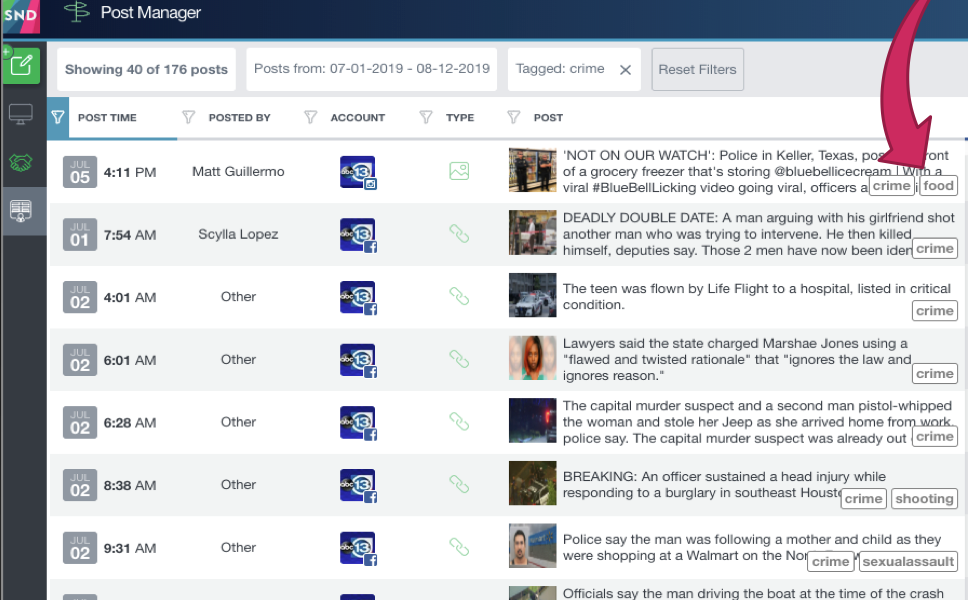Open thumbnail of Marshae Jones post
Viewport: 968px width, 600px height.
click(x=532, y=358)
